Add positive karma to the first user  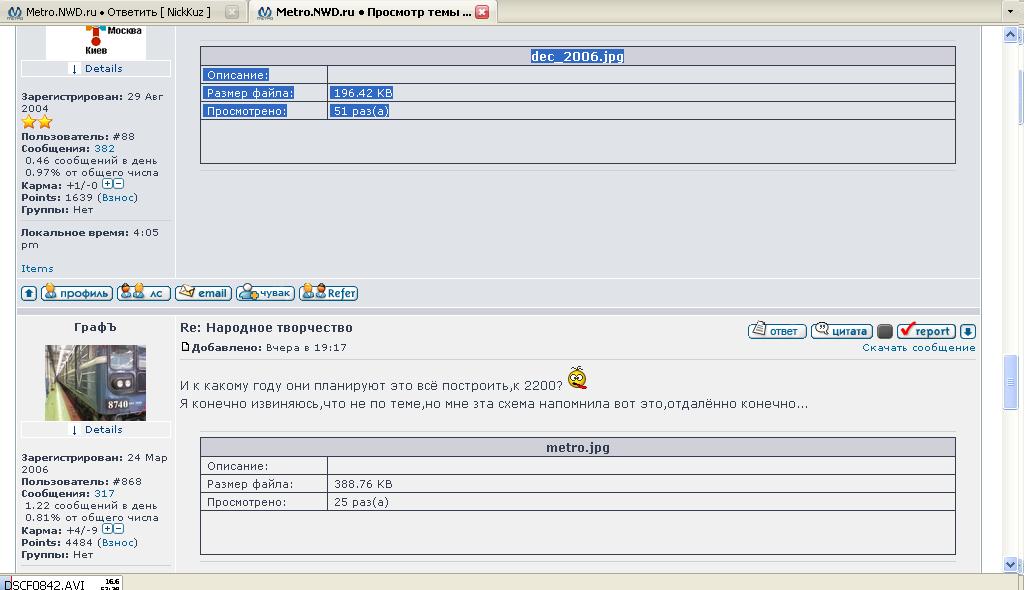tap(108, 185)
